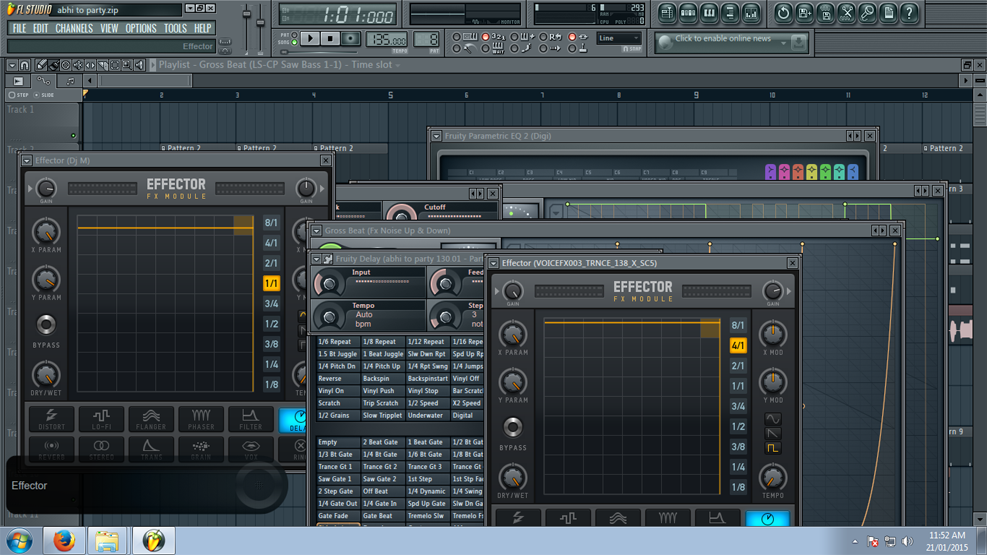Open the piano roll view
Image resolution: width=987 pixels, height=555 pixels.
(709, 13)
